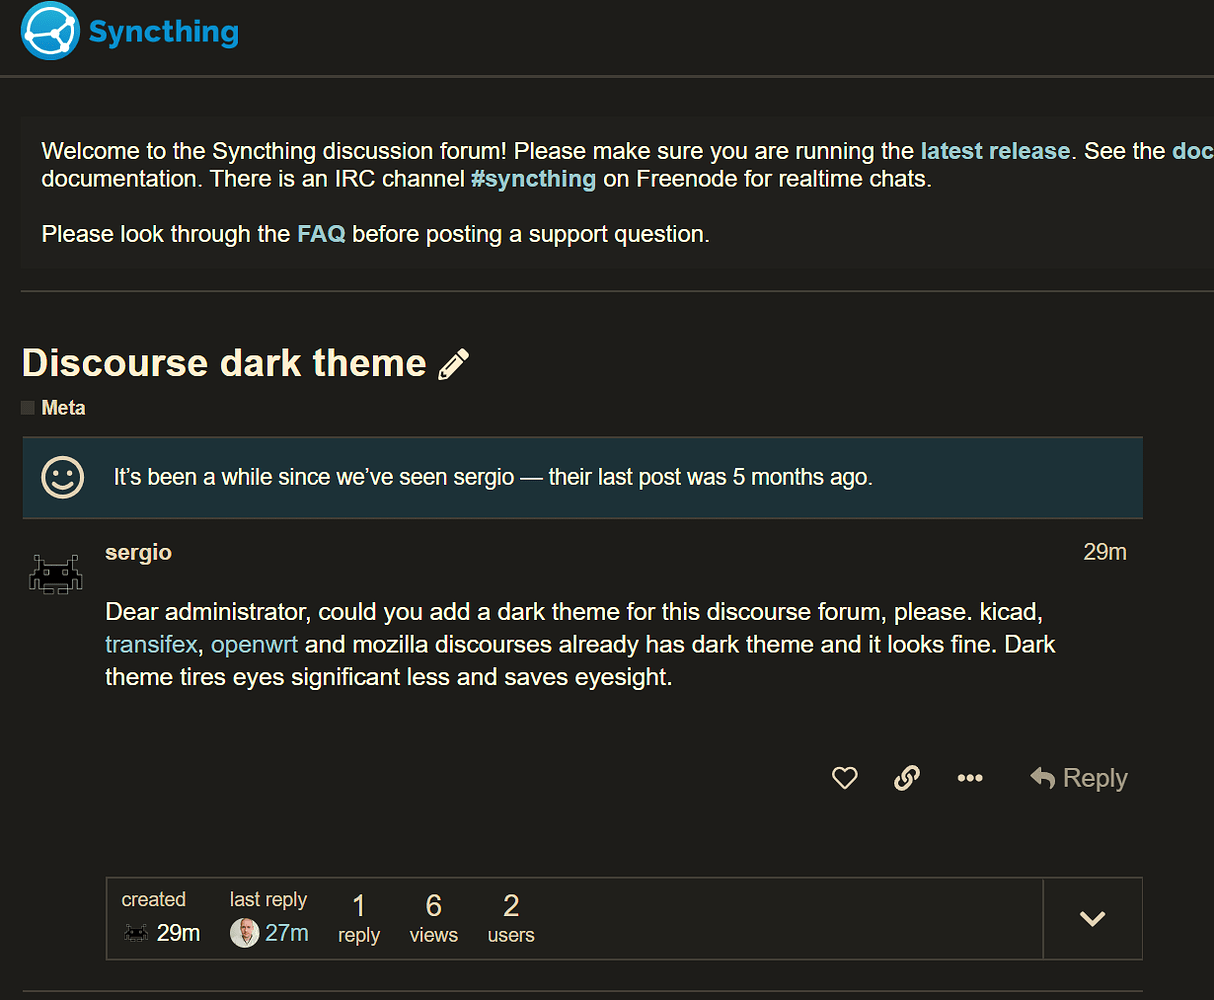Like sergio's post using the heart icon
Screen dimensions: 1214x1000
(x=844, y=777)
